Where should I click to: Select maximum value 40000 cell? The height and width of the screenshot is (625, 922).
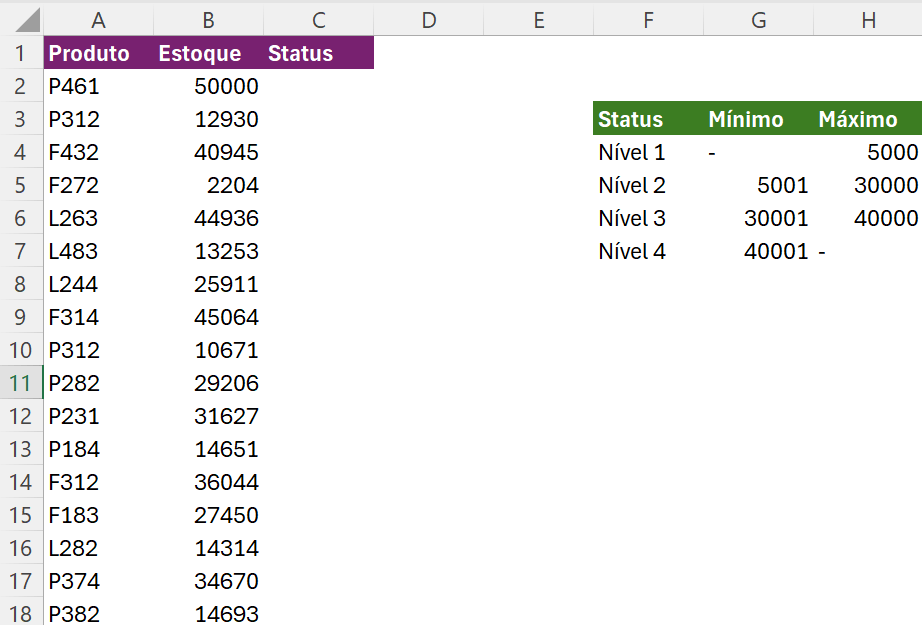(868, 218)
